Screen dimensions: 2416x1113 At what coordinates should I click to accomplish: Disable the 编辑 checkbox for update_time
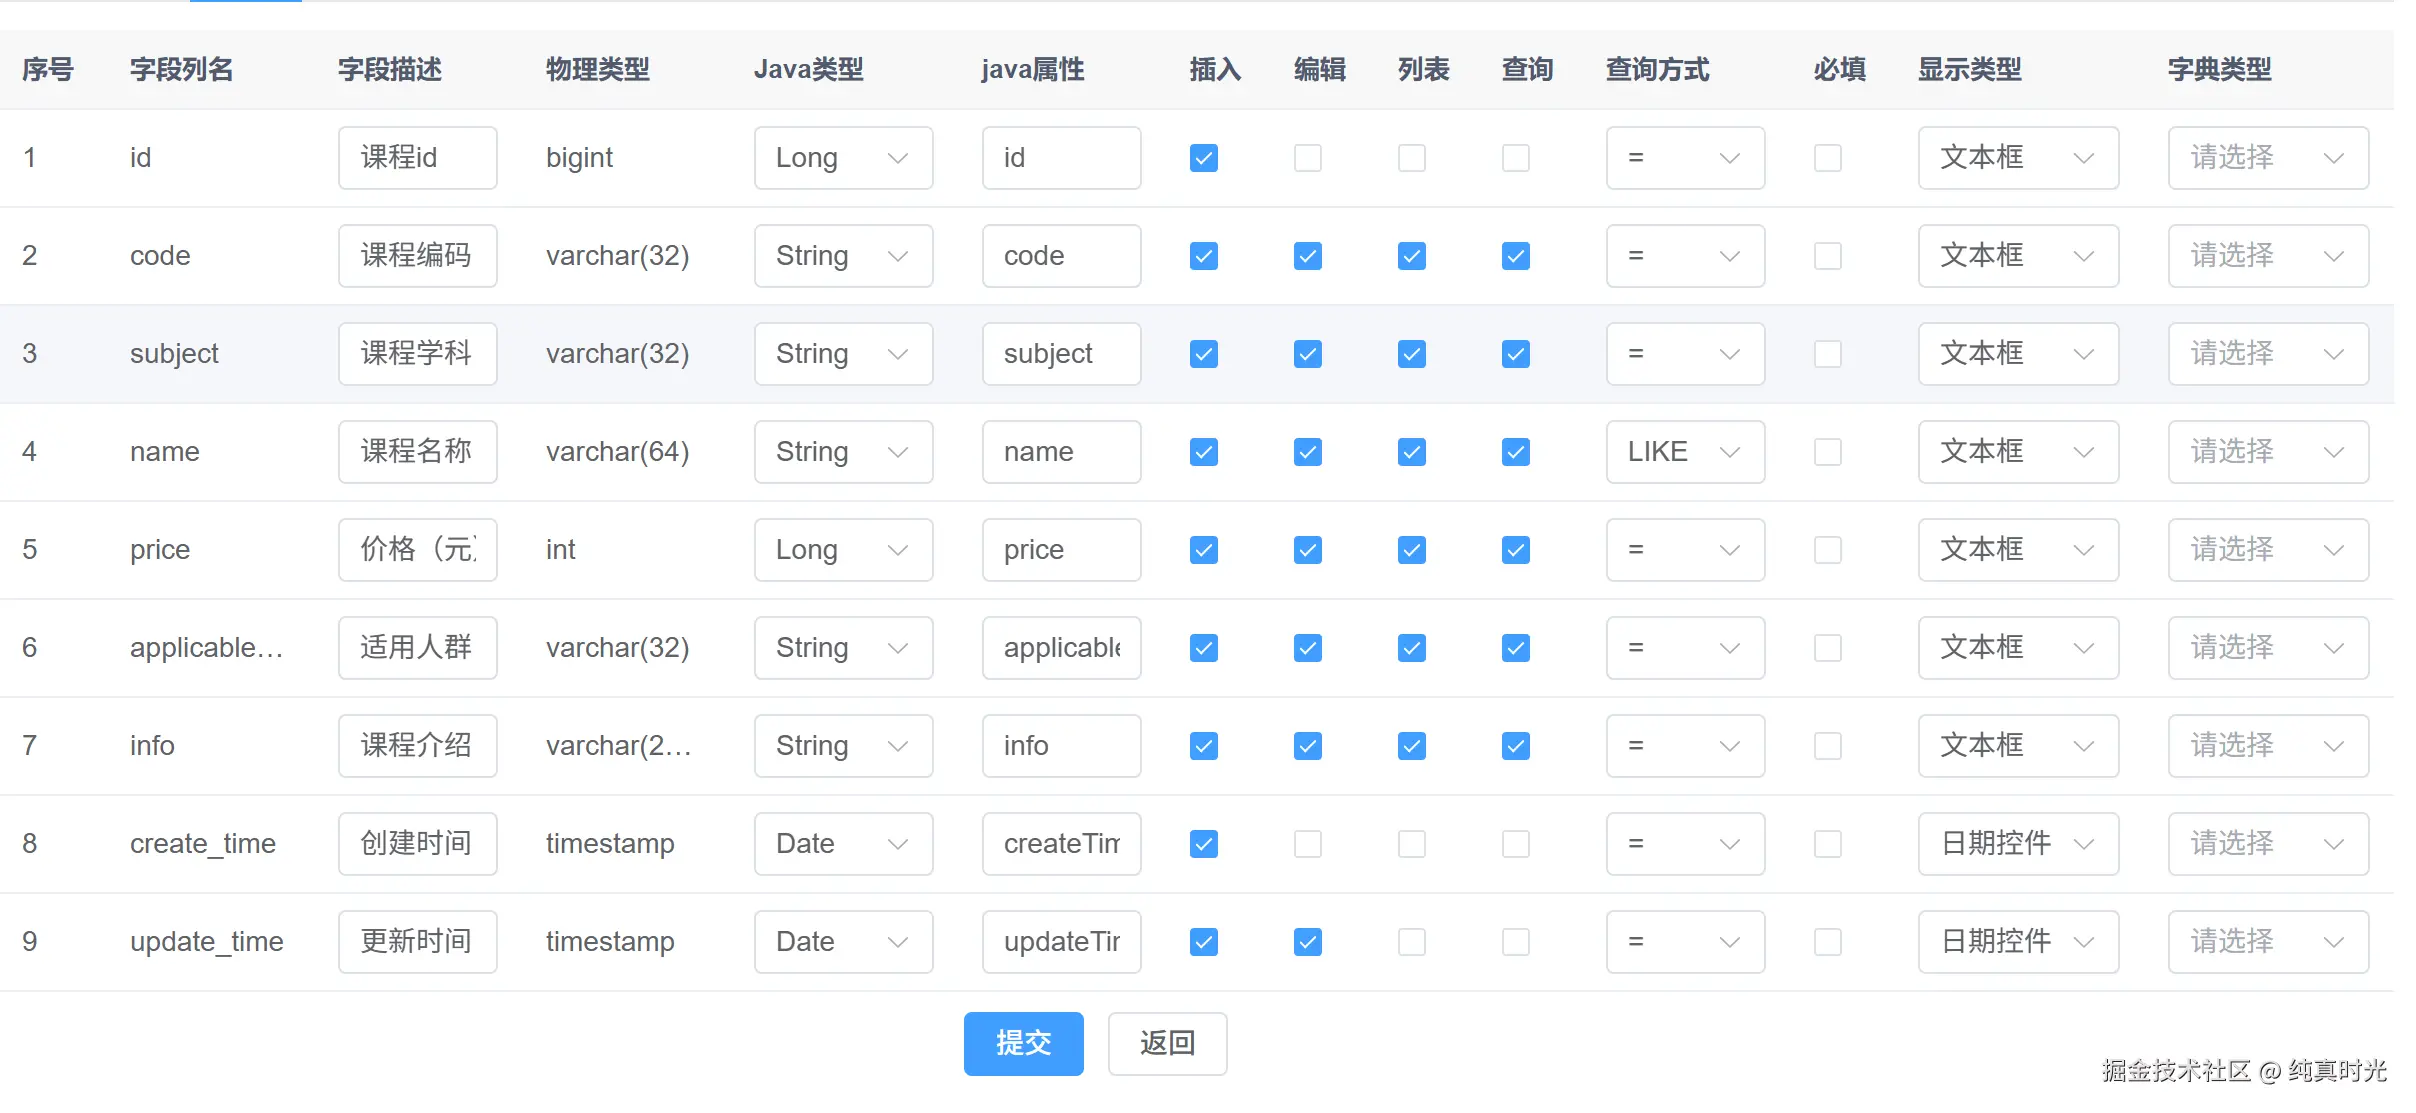(x=1307, y=941)
